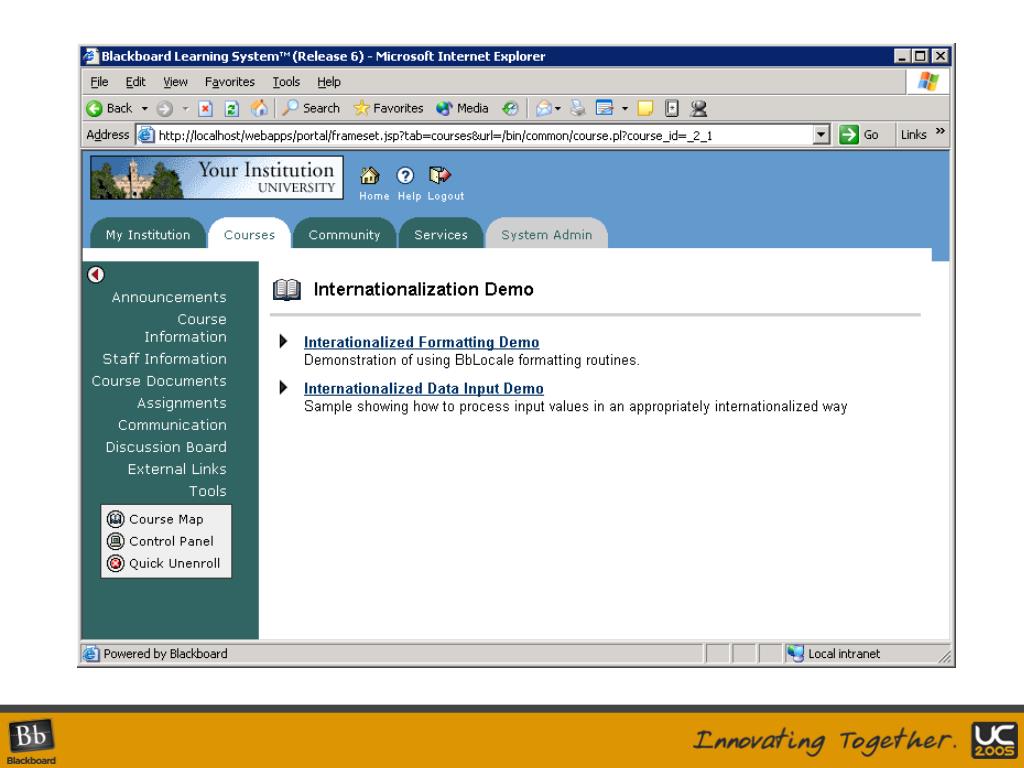Open the Favorites menu
Screen dimensions: 1024x768
pos(230,82)
